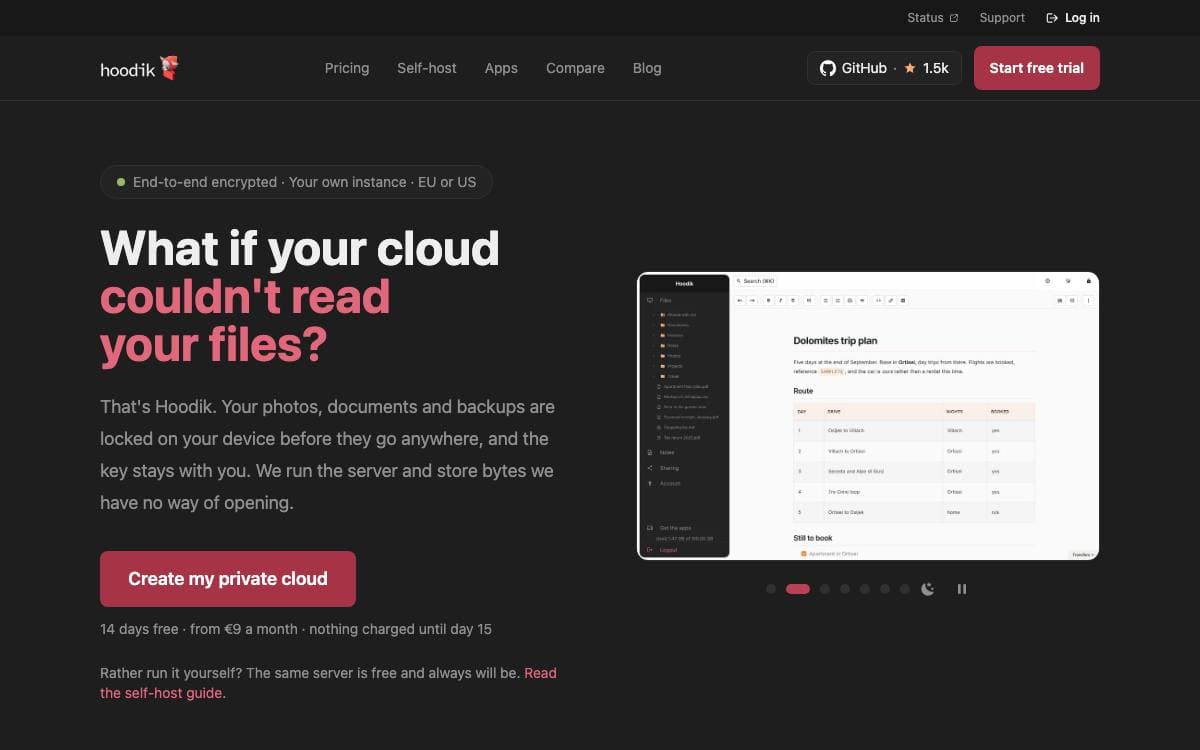Open the Status page link

pos(932,18)
